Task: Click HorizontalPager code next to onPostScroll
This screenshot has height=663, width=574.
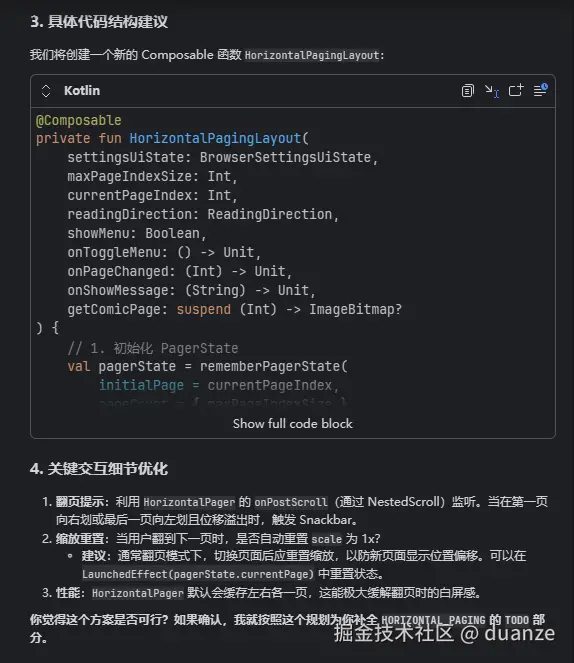Action: pos(189,502)
